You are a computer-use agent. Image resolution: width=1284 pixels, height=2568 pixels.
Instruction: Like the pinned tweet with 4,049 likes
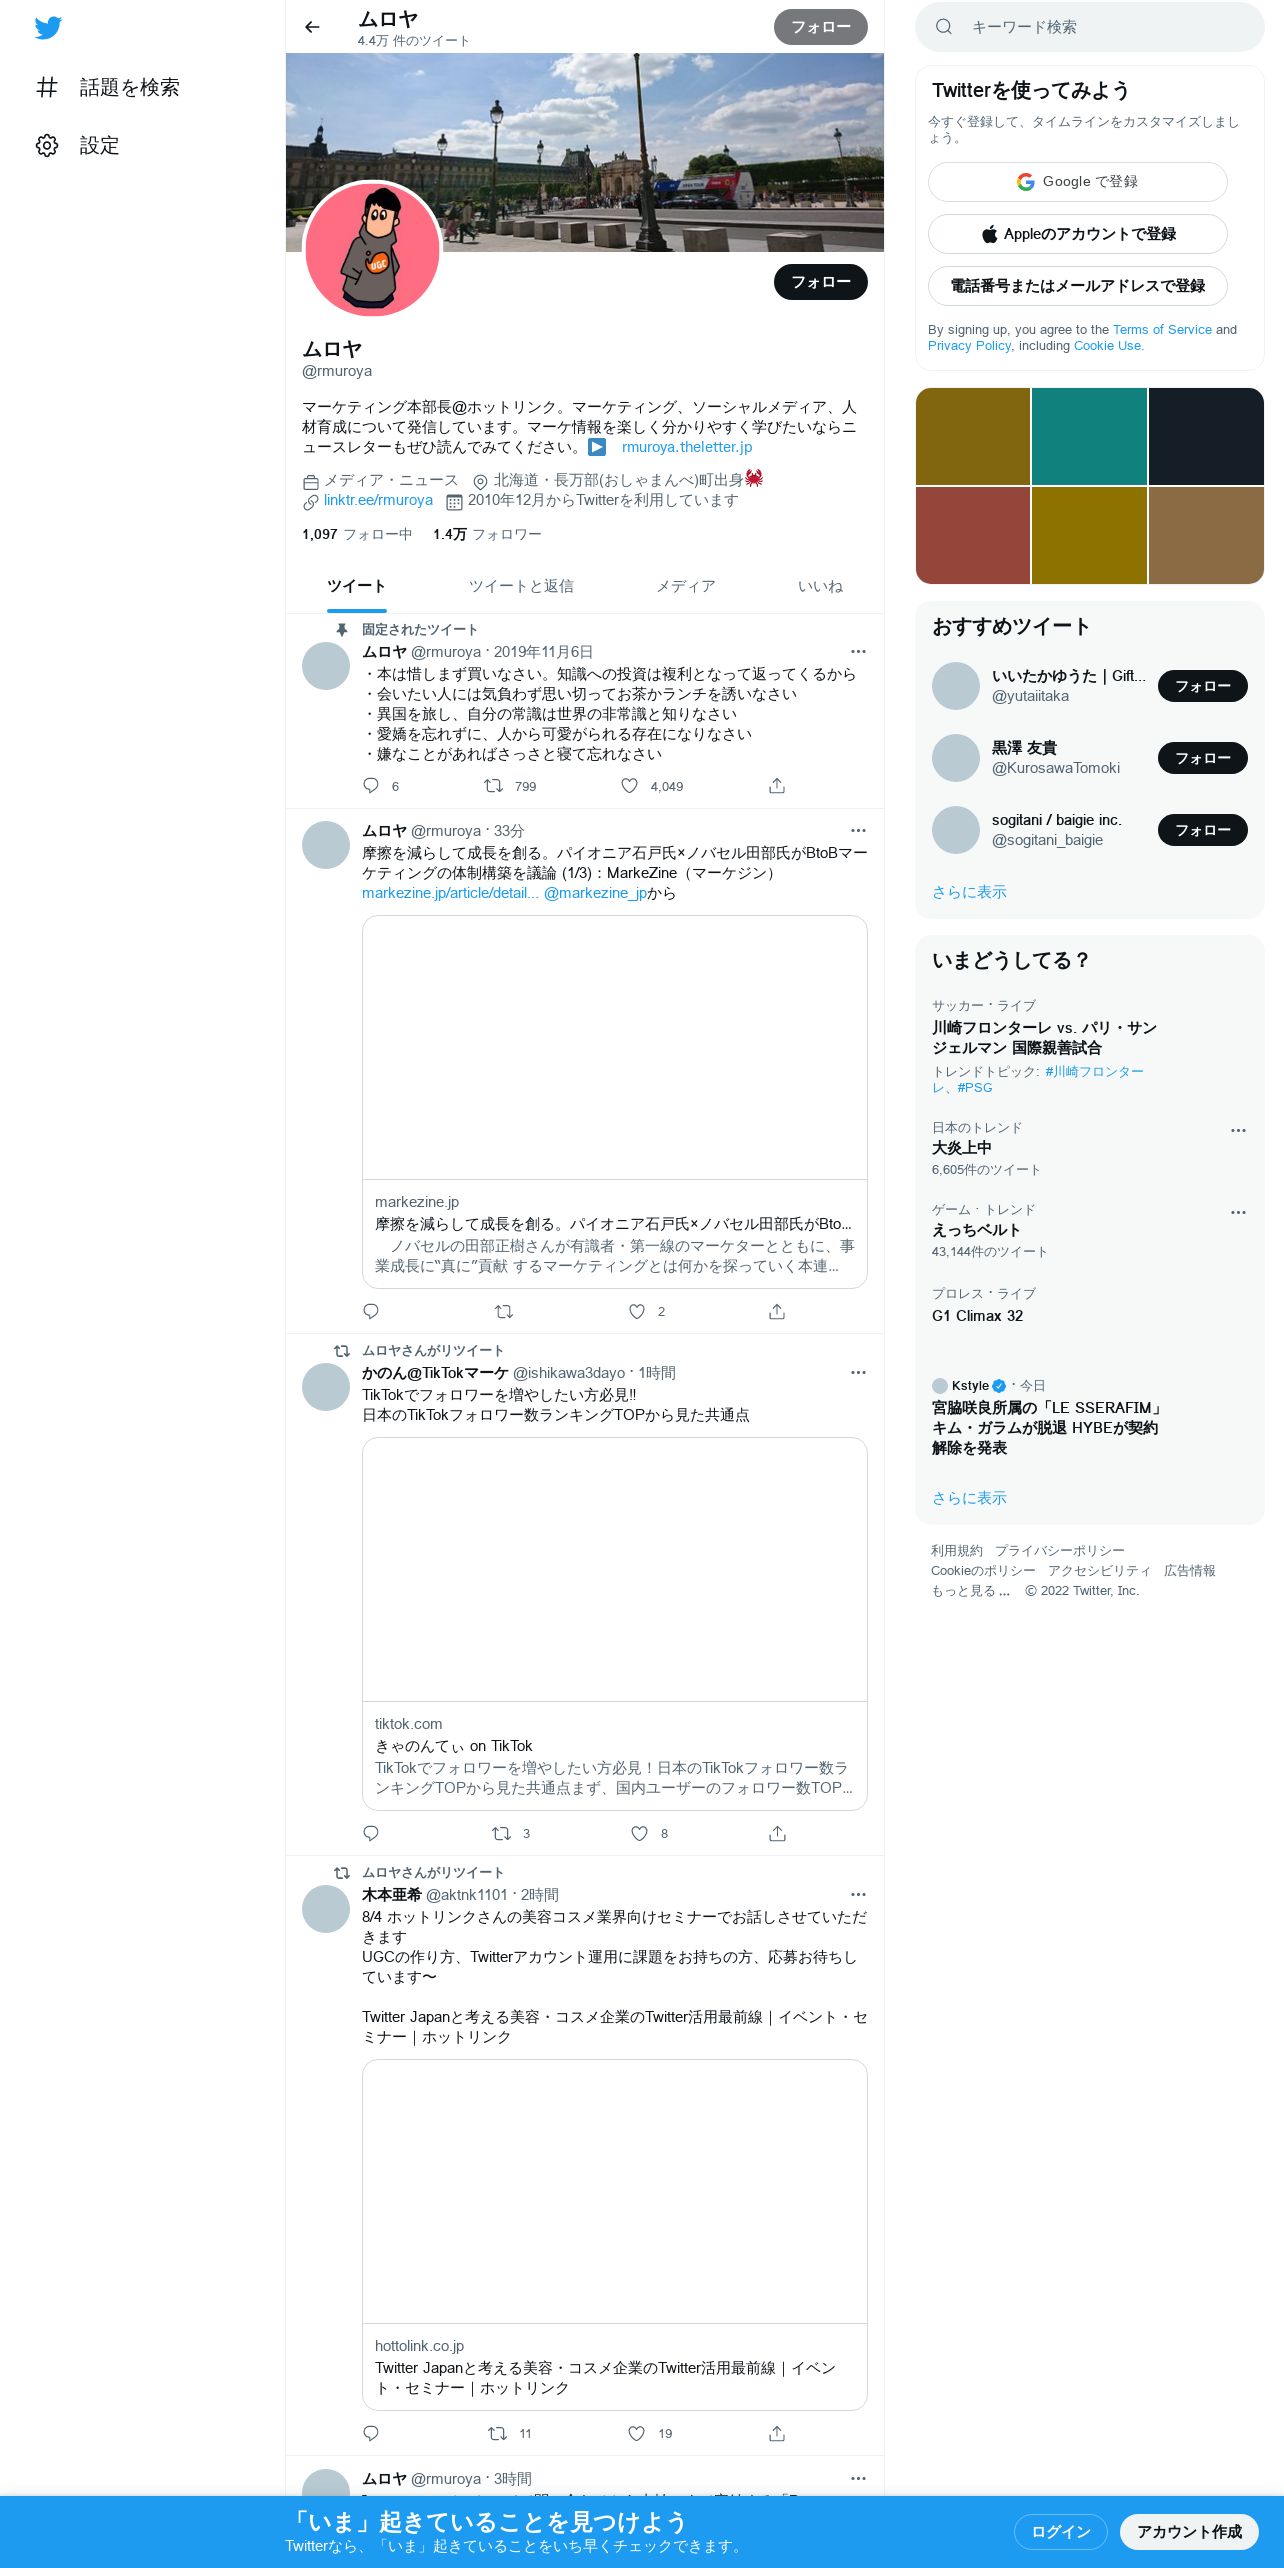point(629,786)
